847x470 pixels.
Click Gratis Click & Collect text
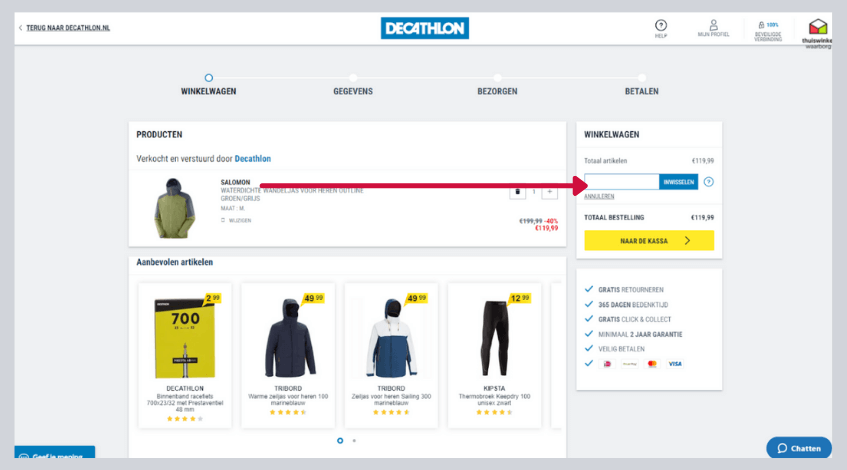click(x=635, y=319)
